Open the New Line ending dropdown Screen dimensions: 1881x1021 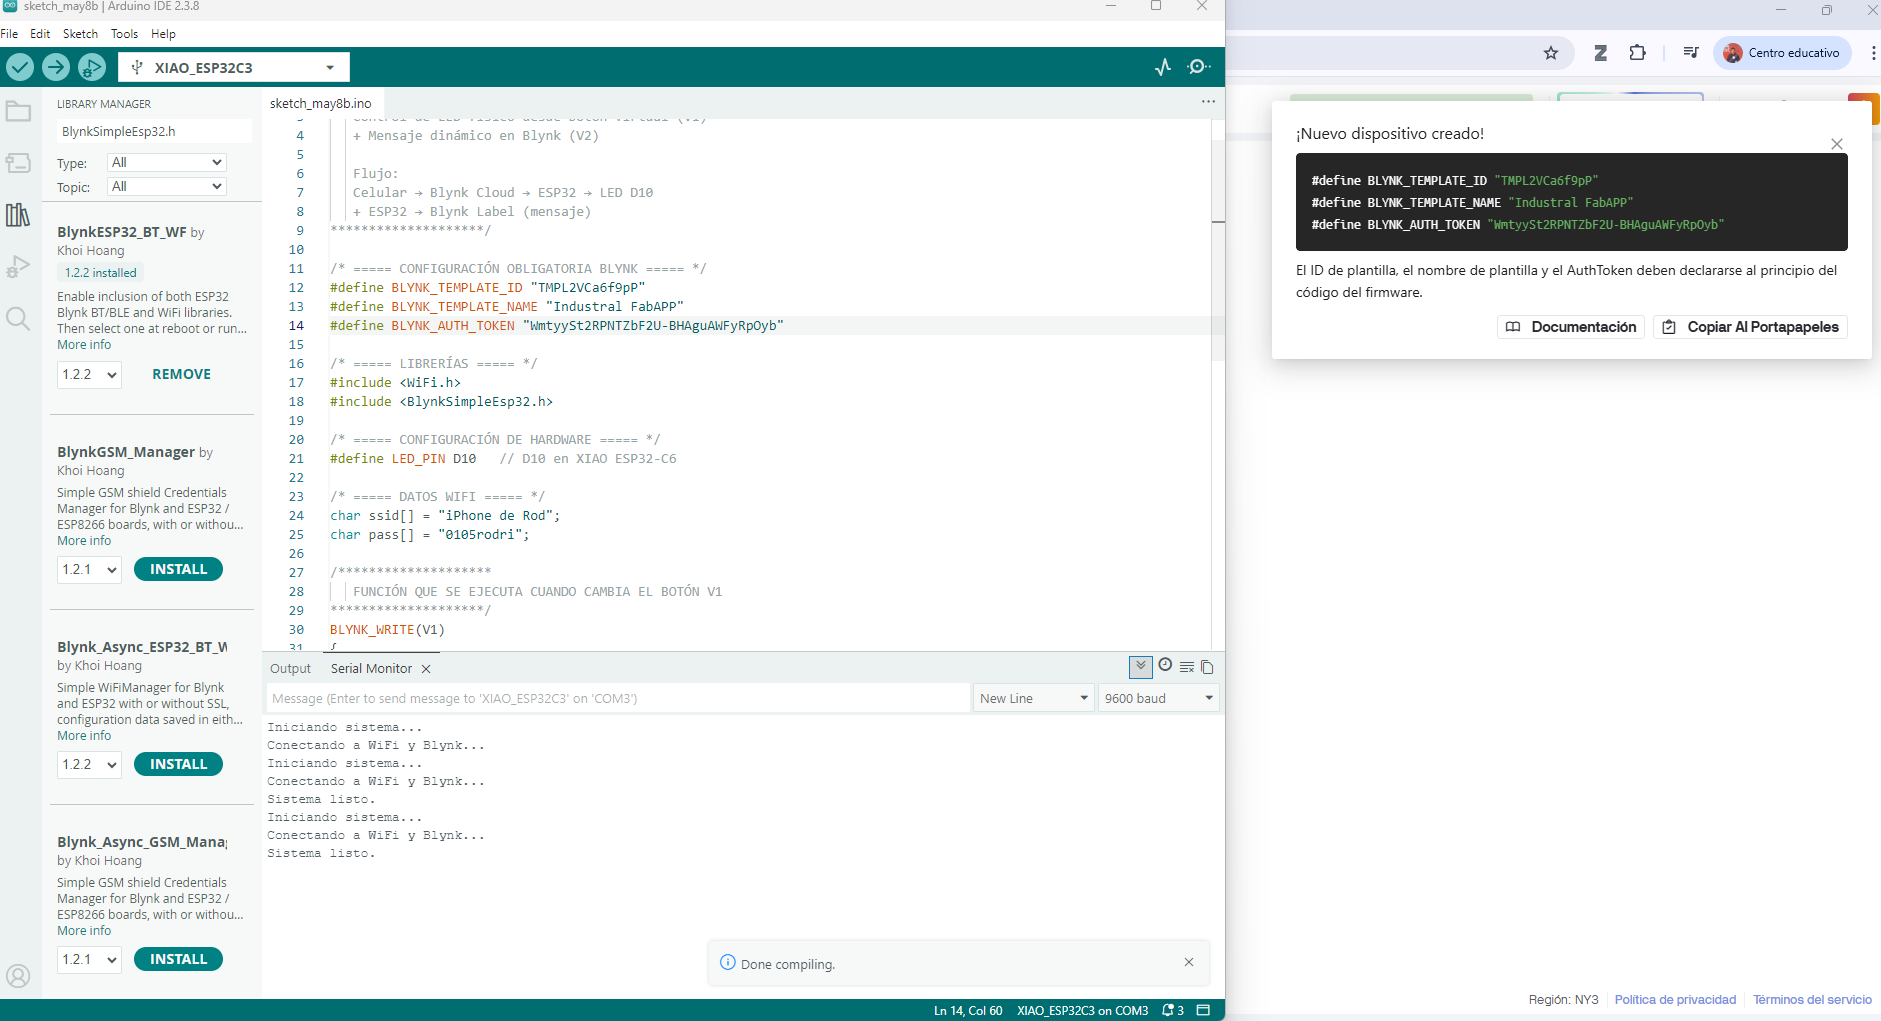point(1034,698)
